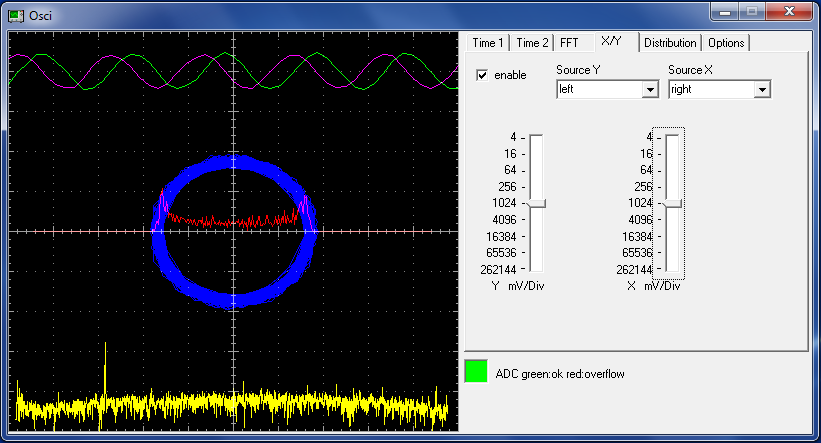
Task: Close the Osci window
Action: (790, 11)
